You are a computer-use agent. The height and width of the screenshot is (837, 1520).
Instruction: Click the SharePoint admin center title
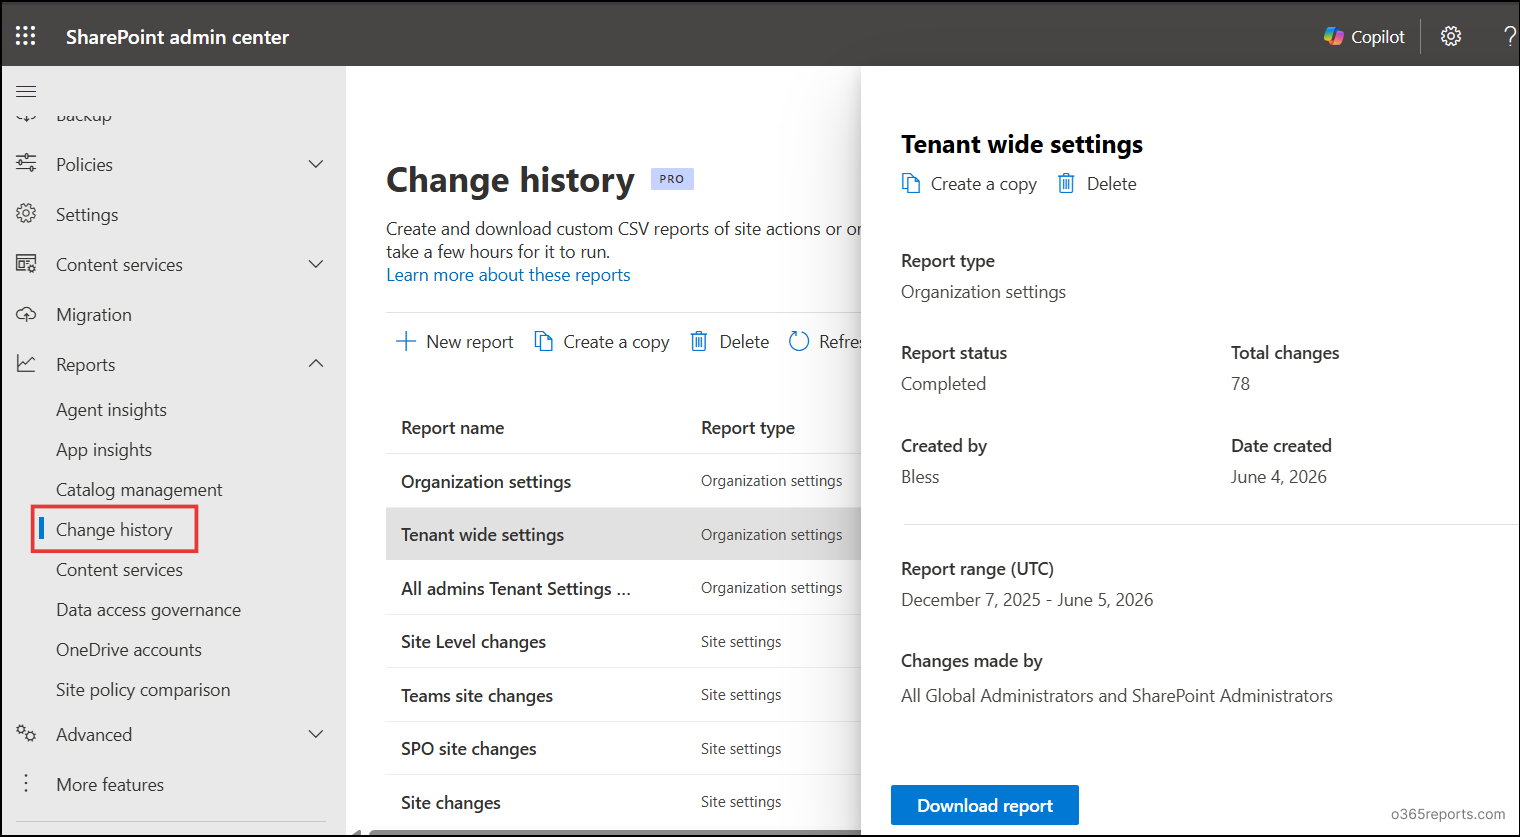point(177,37)
